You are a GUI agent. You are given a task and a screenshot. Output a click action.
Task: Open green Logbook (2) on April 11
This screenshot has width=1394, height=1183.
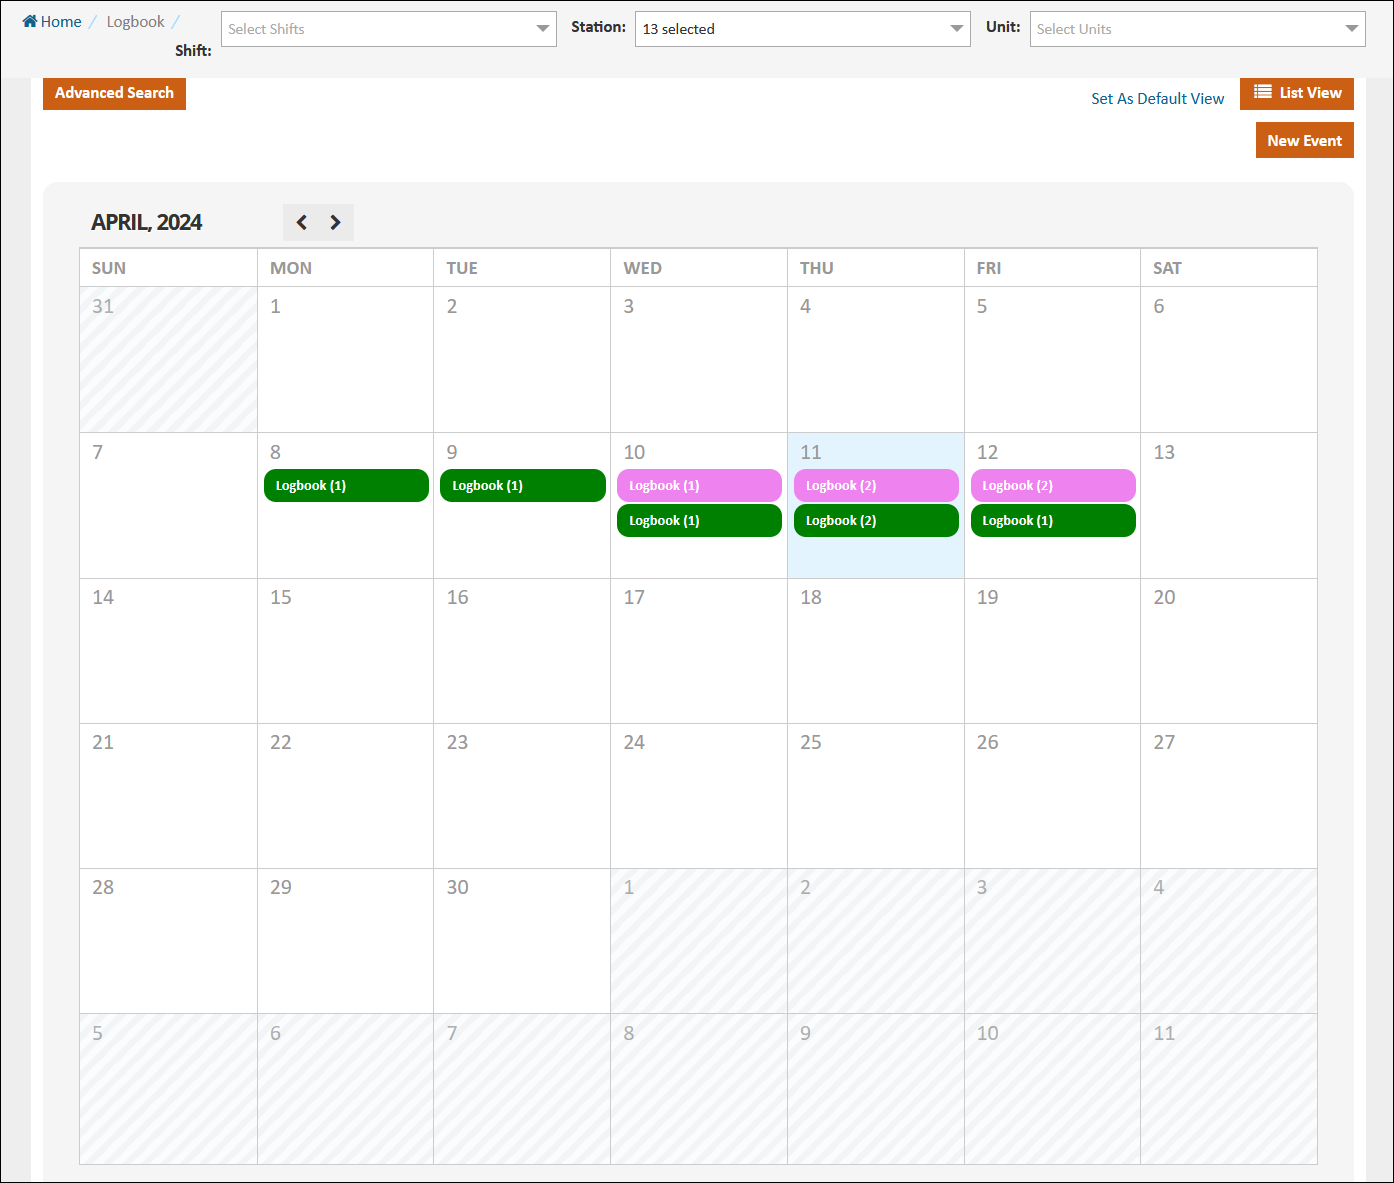tap(875, 521)
